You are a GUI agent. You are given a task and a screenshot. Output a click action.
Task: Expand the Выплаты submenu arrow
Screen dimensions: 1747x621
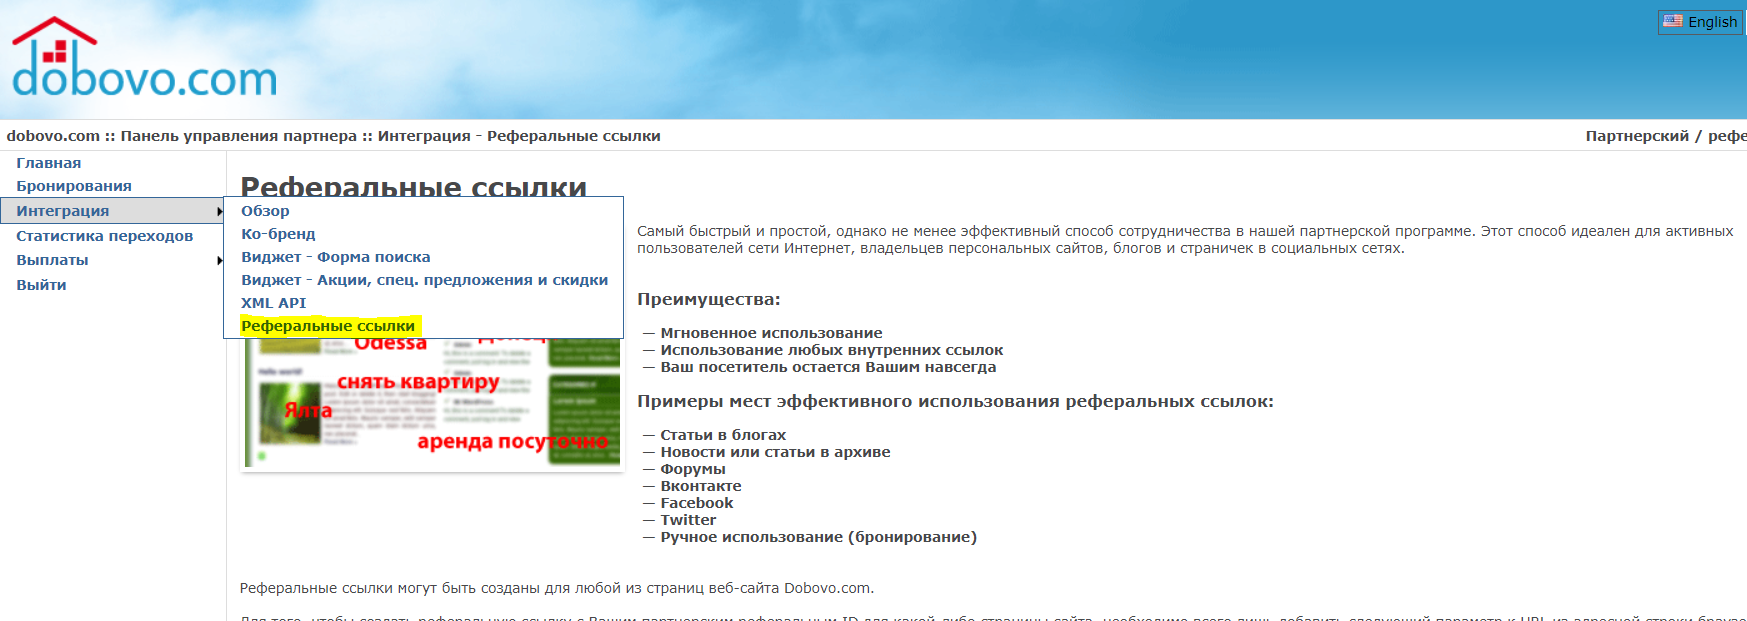click(219, 261)
